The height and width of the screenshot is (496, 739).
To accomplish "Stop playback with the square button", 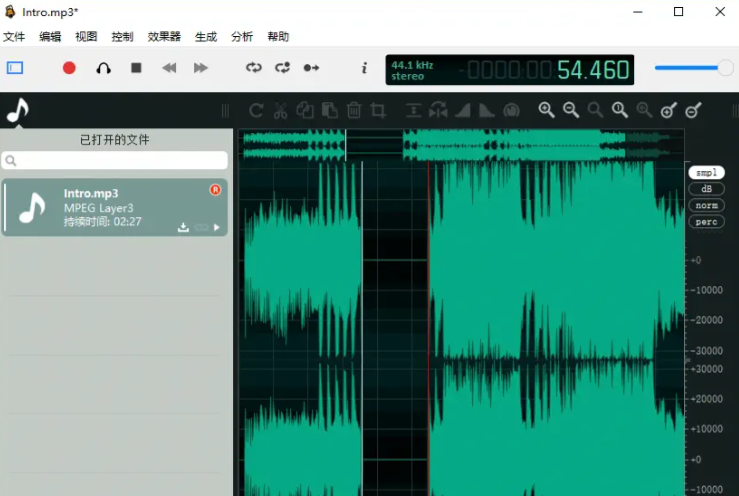I will (136, 68).
